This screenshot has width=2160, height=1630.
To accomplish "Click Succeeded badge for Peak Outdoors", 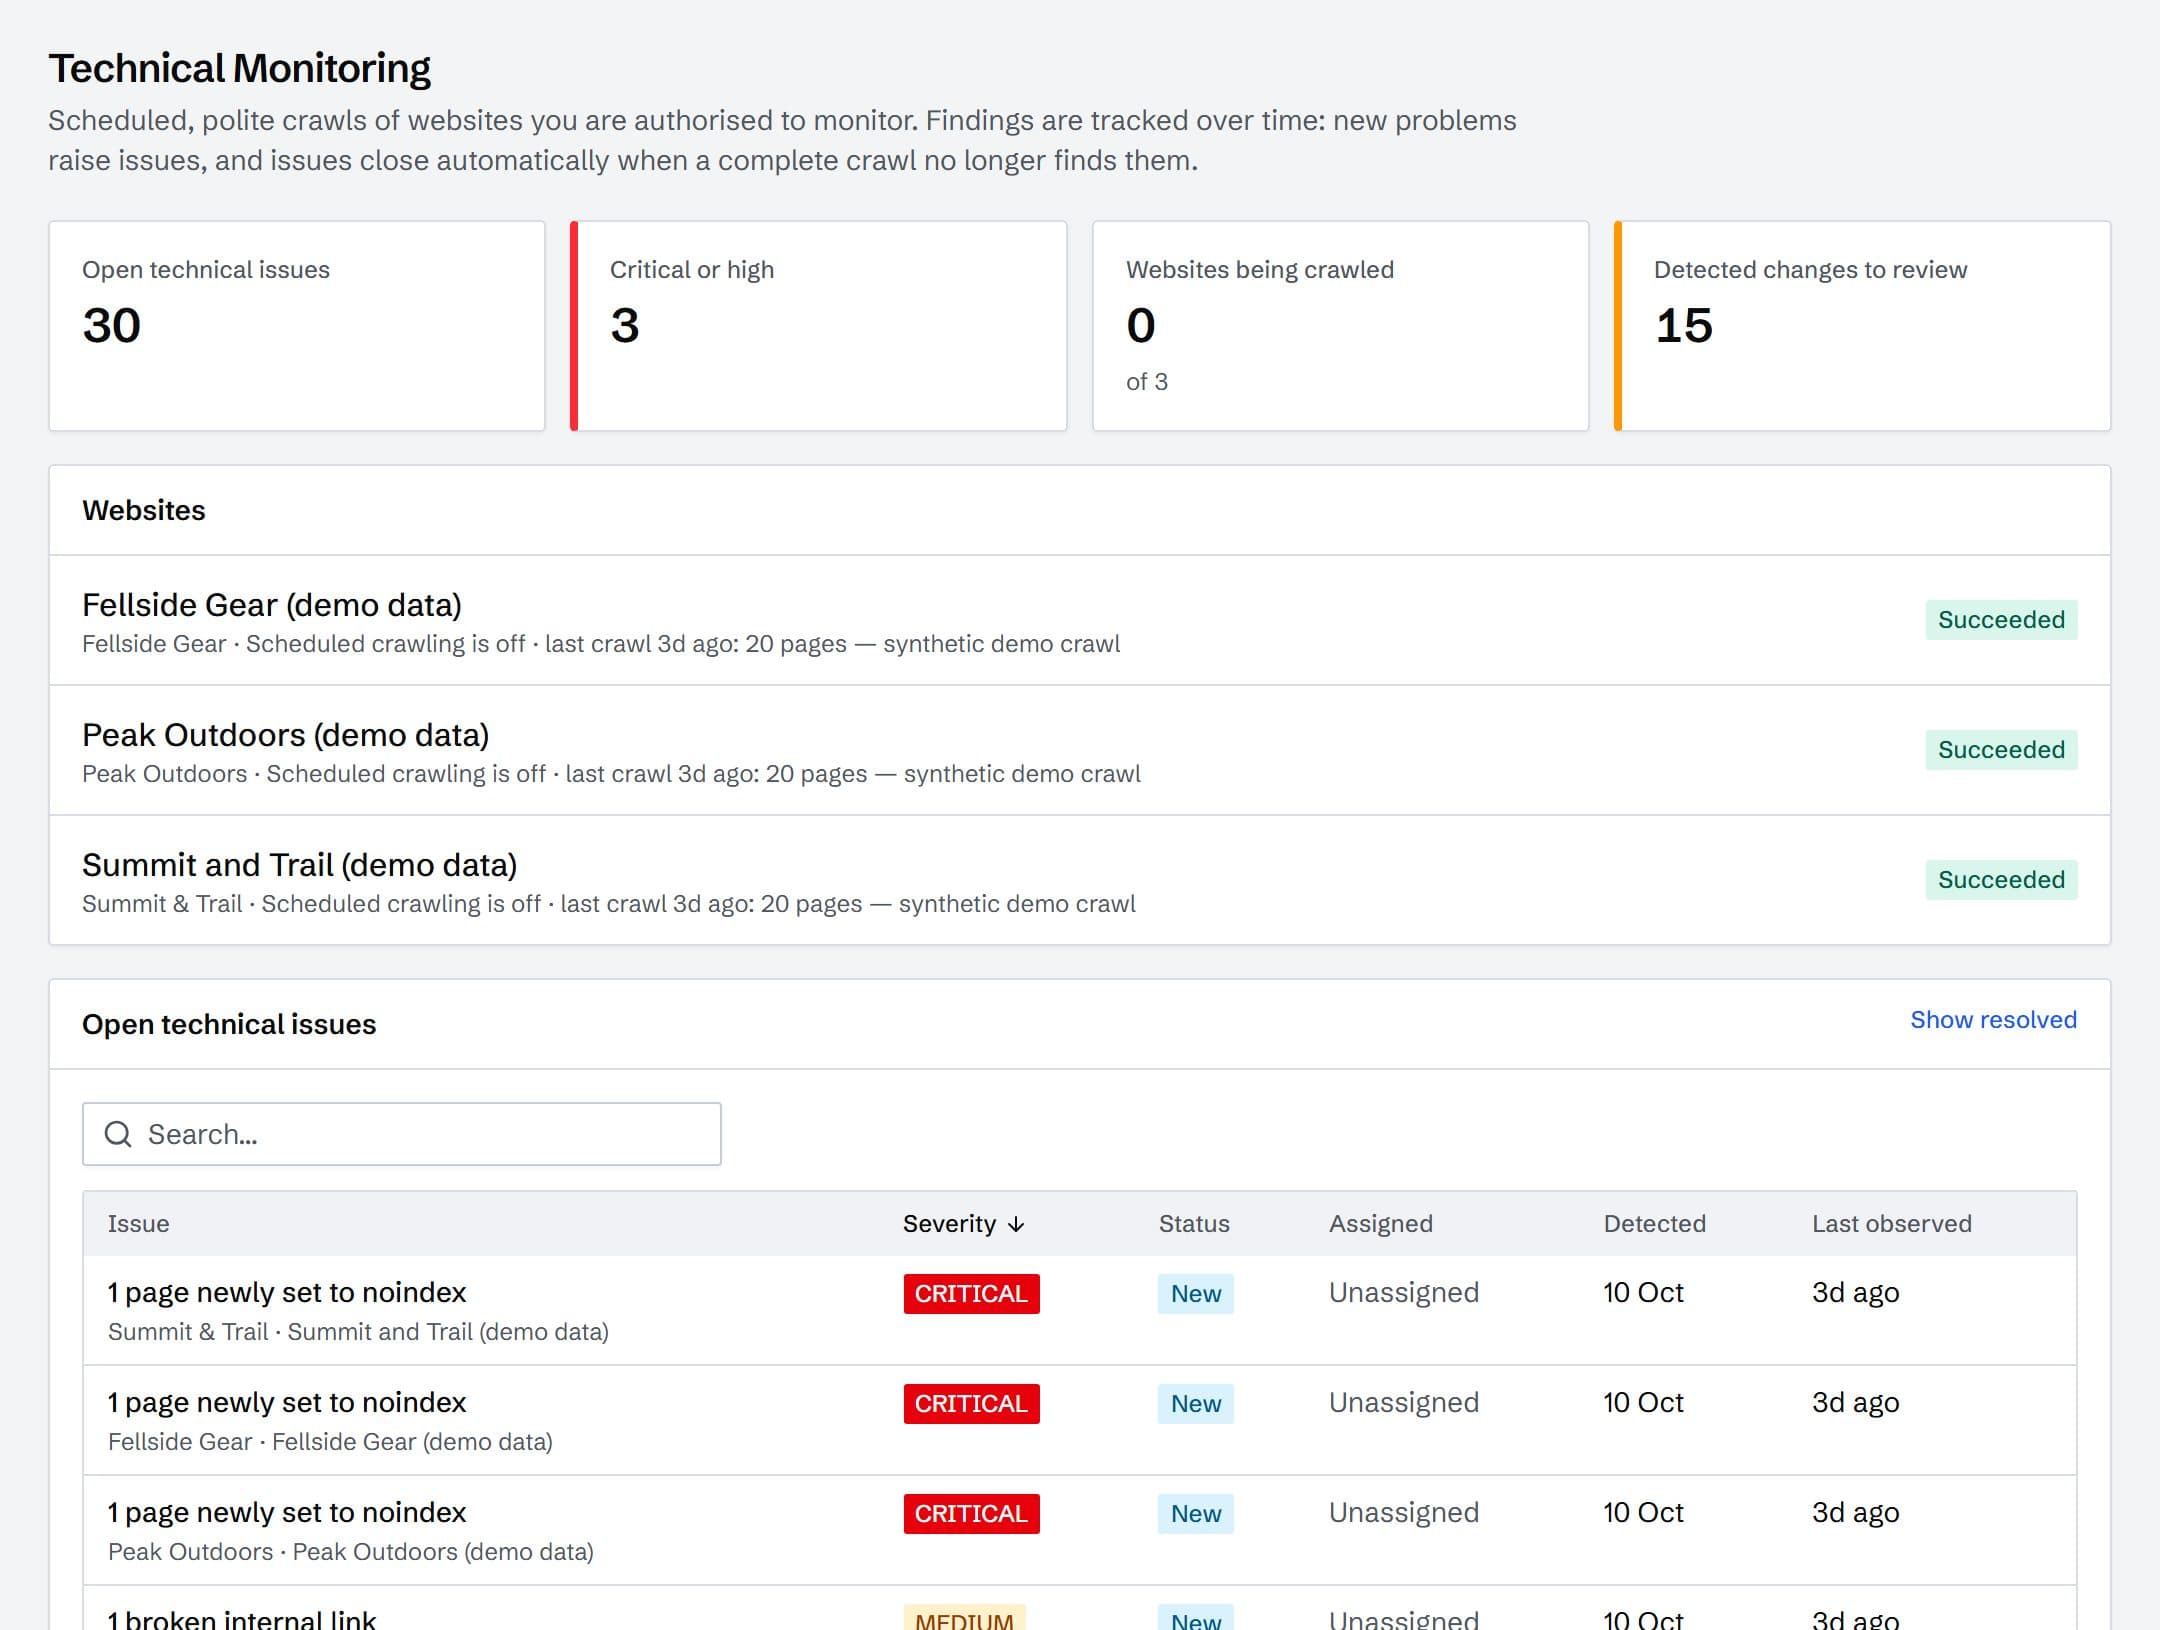I will coord(2001,750).
